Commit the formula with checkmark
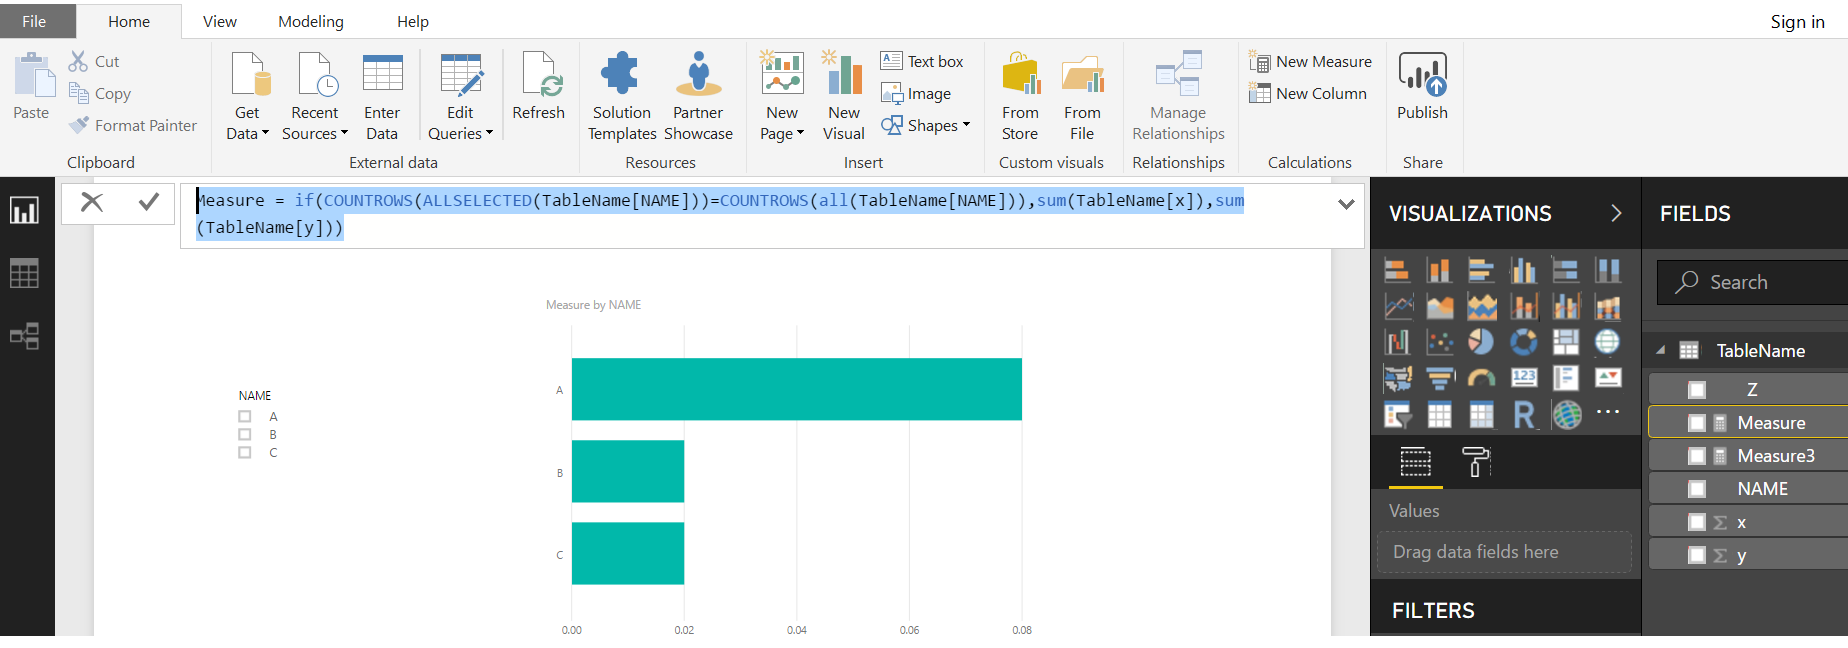Viewport: 1848px width, 648px height. (149, 202)
